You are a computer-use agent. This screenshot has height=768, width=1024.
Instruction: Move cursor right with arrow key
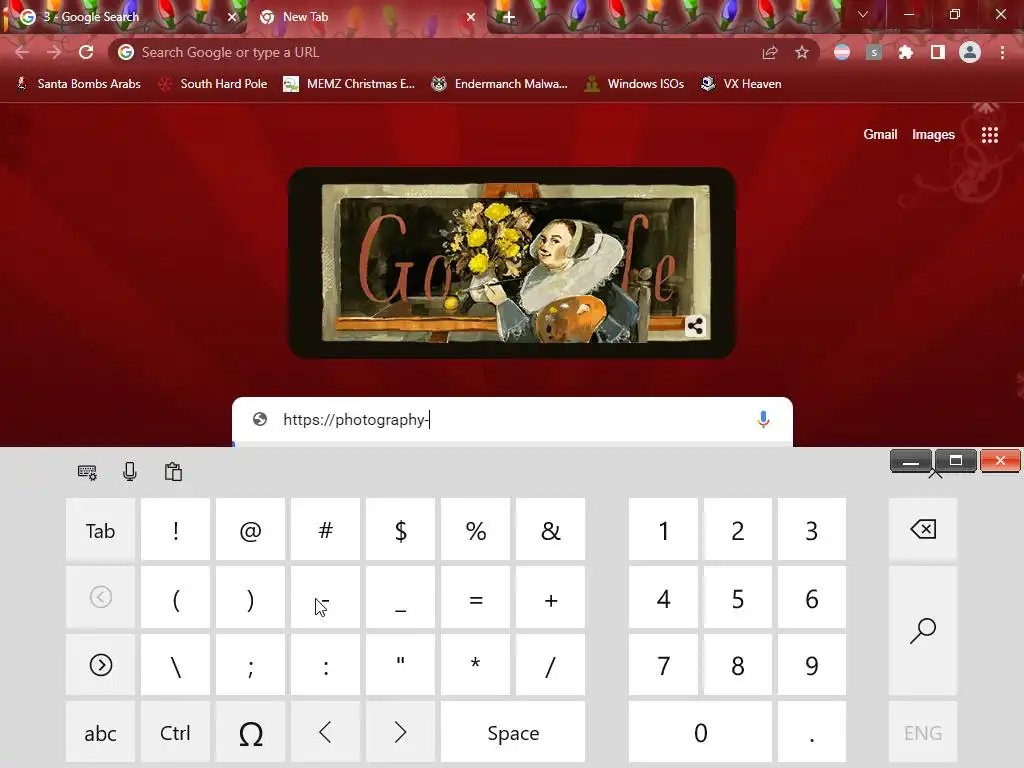point(400,733)
